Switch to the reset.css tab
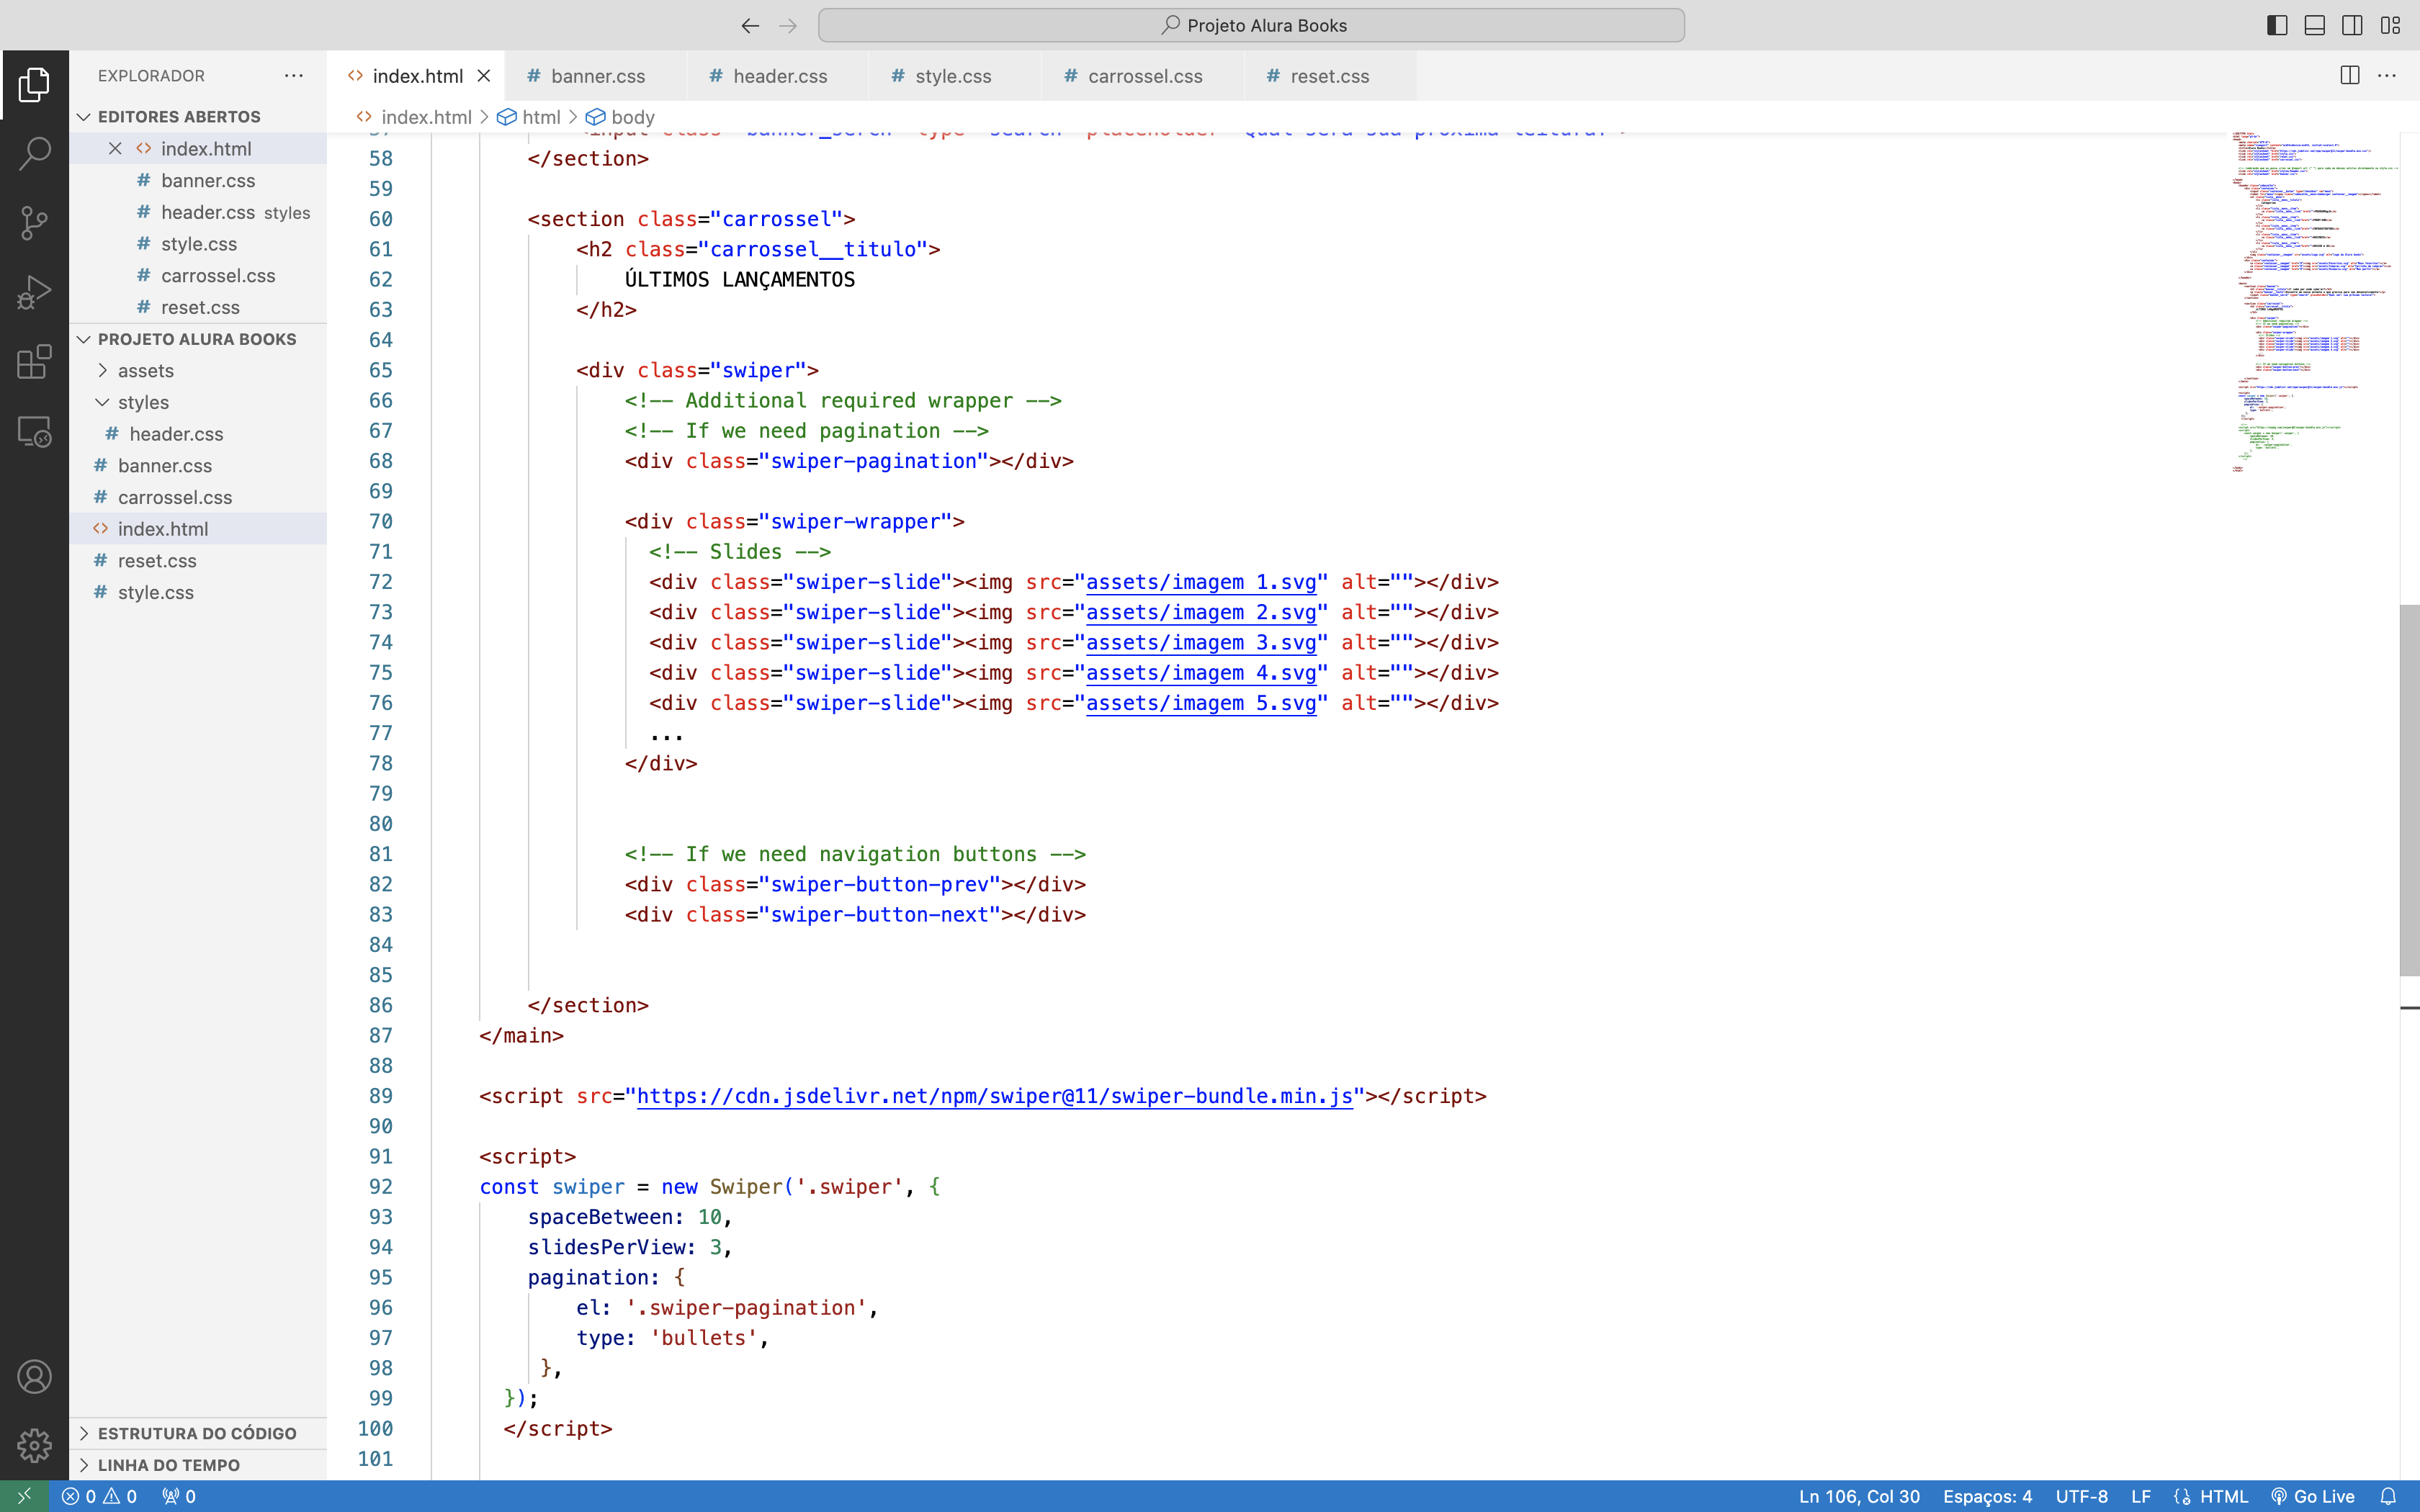 [x=1329, y=76]
